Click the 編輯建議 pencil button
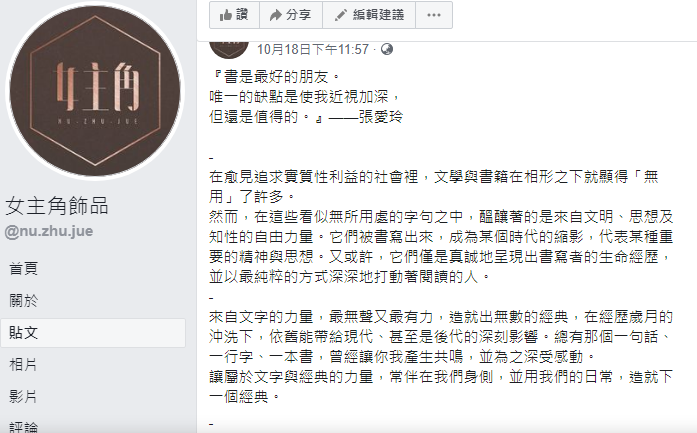Image resolution: width=697 pixels, height=433 pixels. click(x=369, y=15)
